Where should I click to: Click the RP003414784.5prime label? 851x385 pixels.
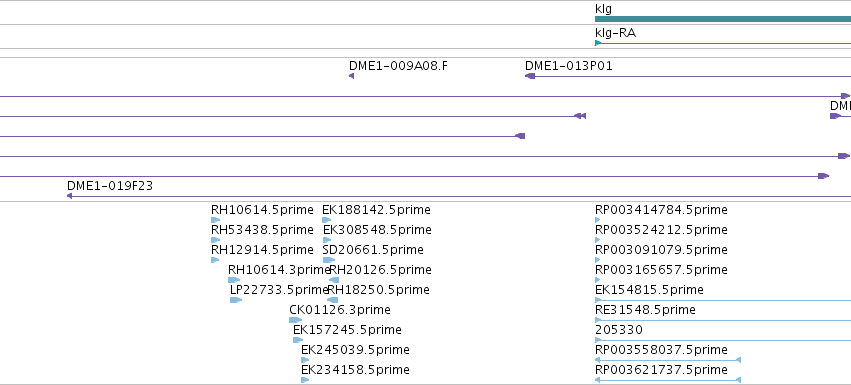tap(661, 210)
